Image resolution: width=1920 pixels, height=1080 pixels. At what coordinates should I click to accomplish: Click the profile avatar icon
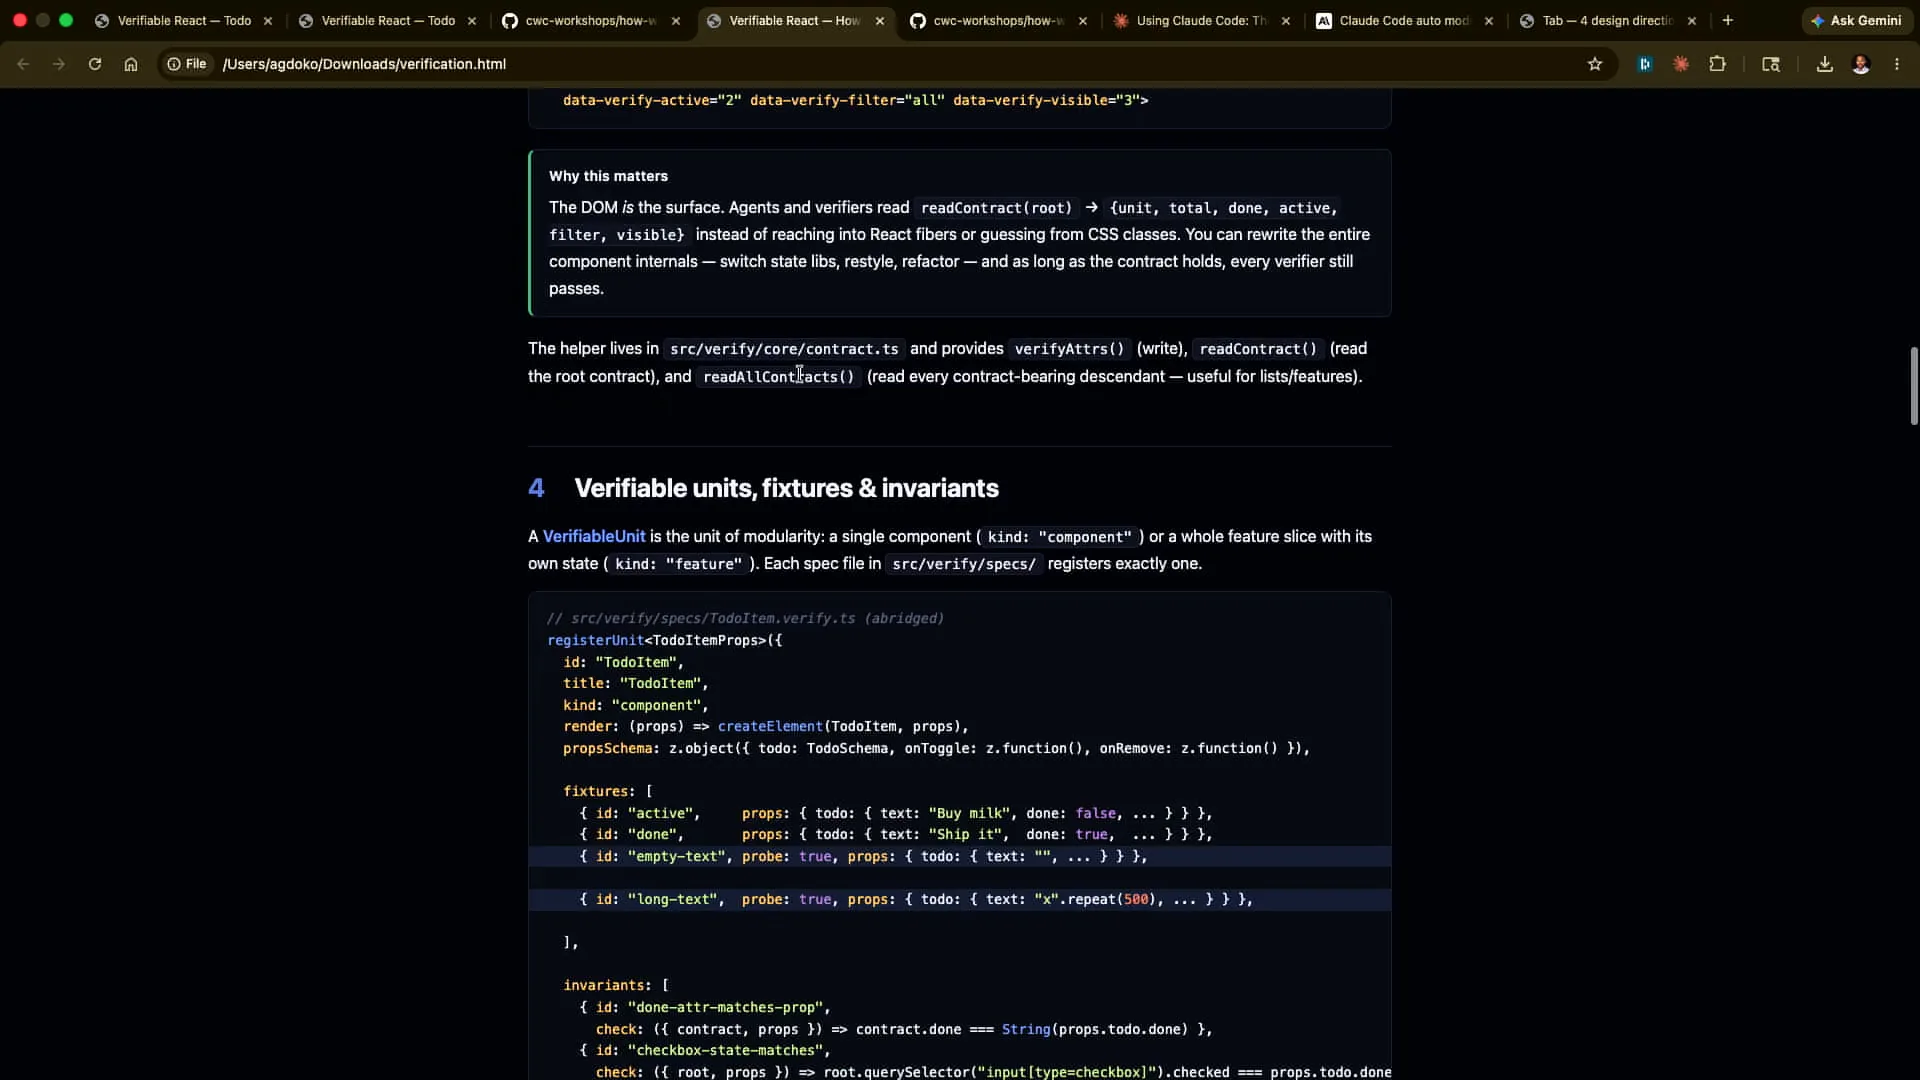1861,64
